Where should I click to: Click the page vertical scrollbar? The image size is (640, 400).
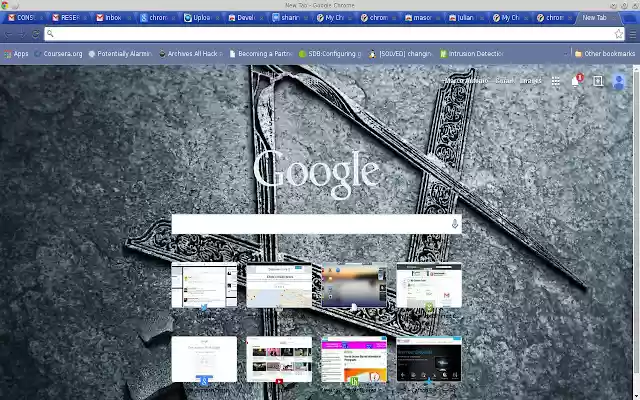[x=636, y=232]
